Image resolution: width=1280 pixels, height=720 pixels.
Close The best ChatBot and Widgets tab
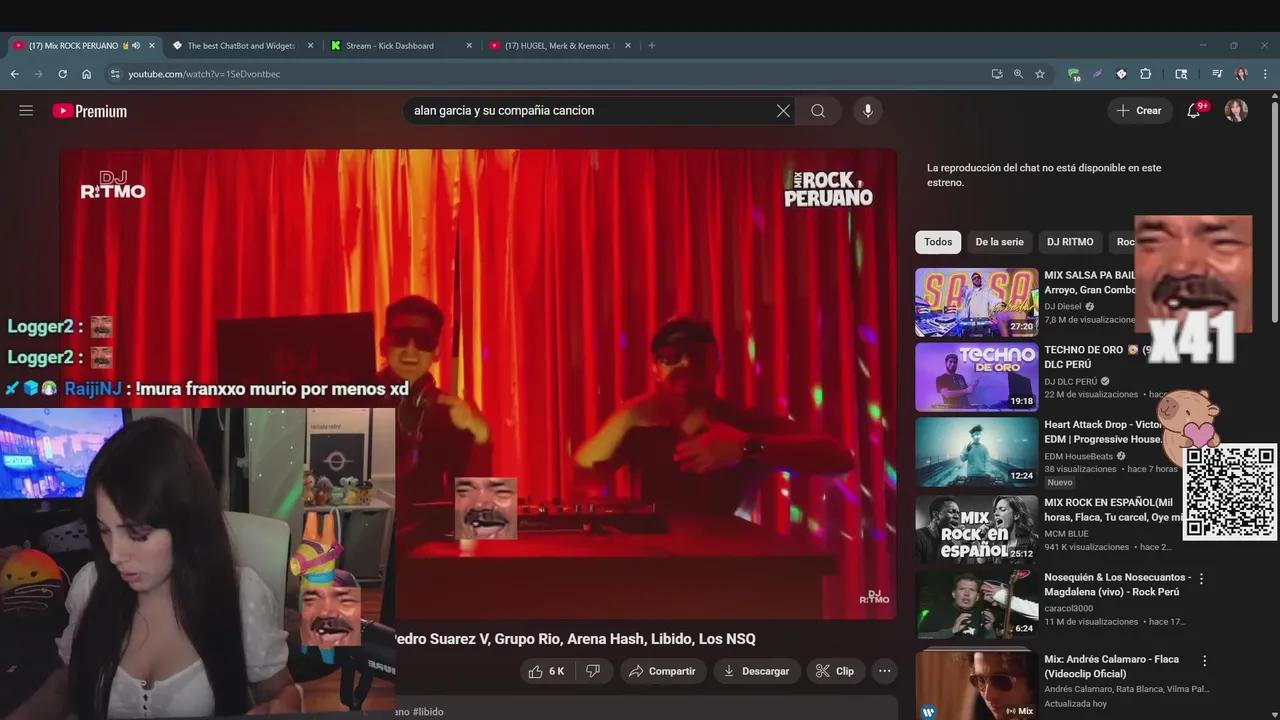pos(310,46)
